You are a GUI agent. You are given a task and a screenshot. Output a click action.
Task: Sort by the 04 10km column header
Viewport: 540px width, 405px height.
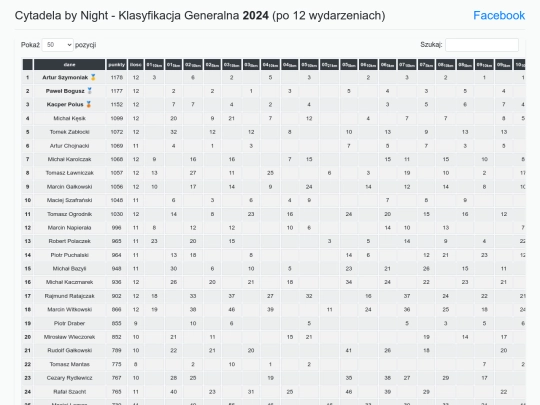270,65
